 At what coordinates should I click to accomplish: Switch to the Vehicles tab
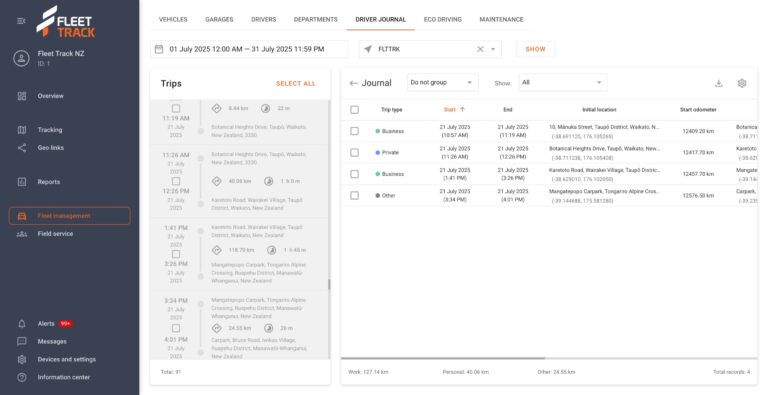pyautogui.click(x=173, y=20)
